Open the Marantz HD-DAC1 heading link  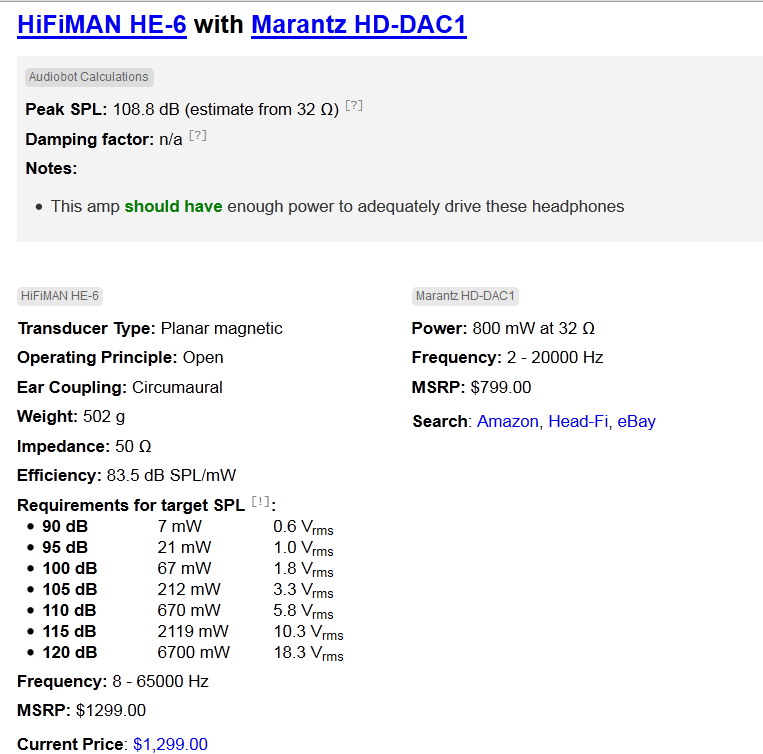click(359, 25)
